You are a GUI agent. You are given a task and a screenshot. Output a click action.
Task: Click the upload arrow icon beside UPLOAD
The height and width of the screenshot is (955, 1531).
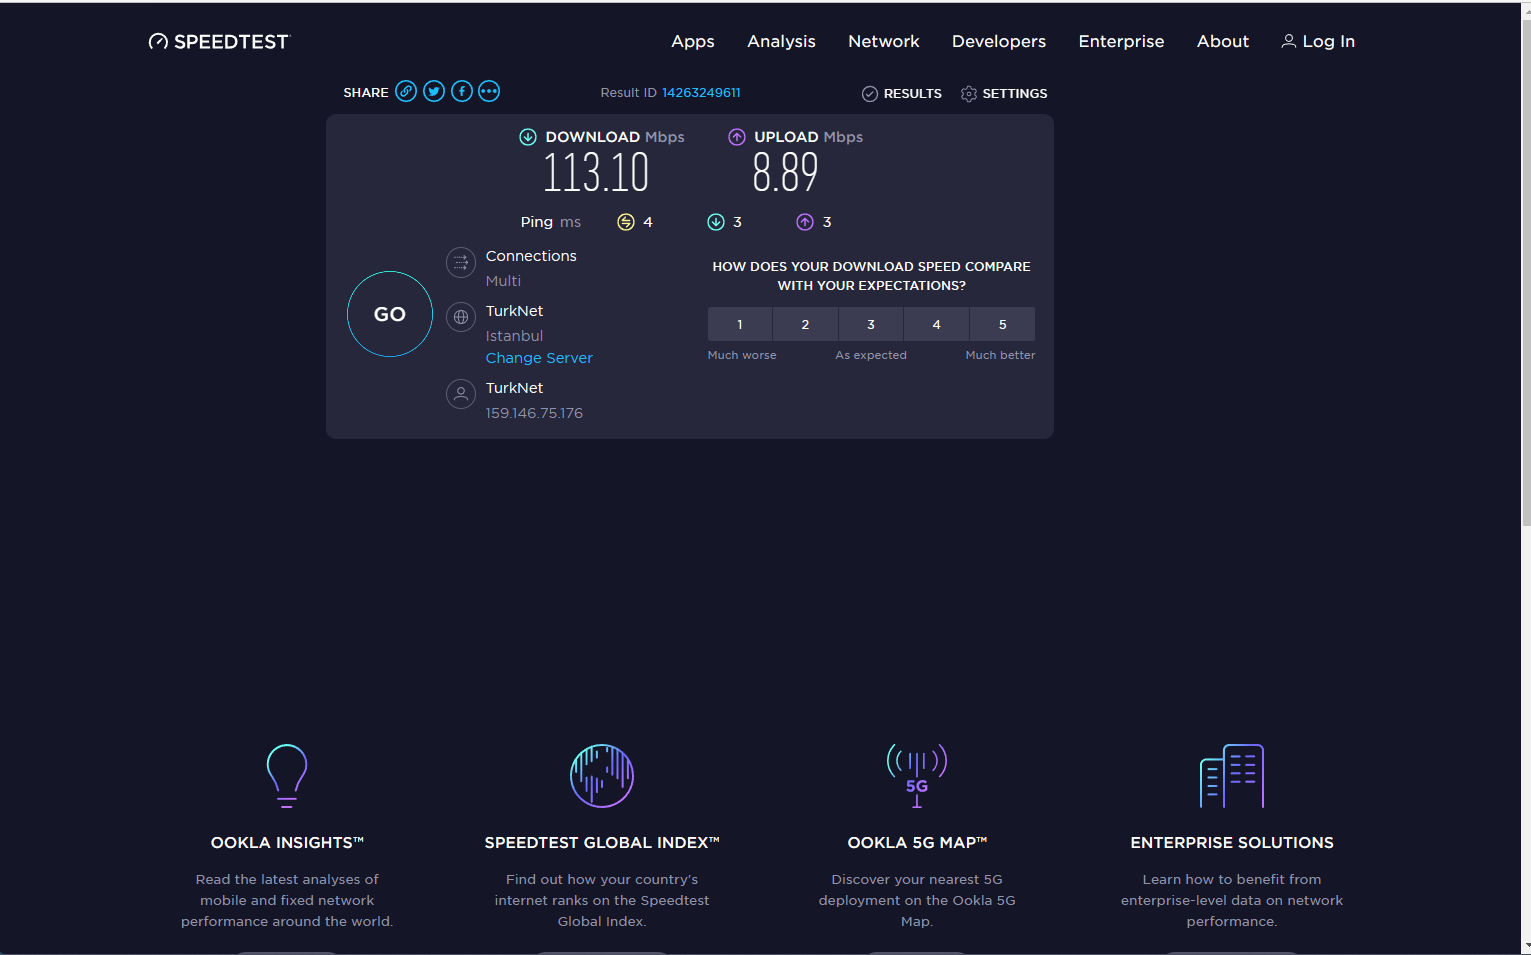(737, 137)
